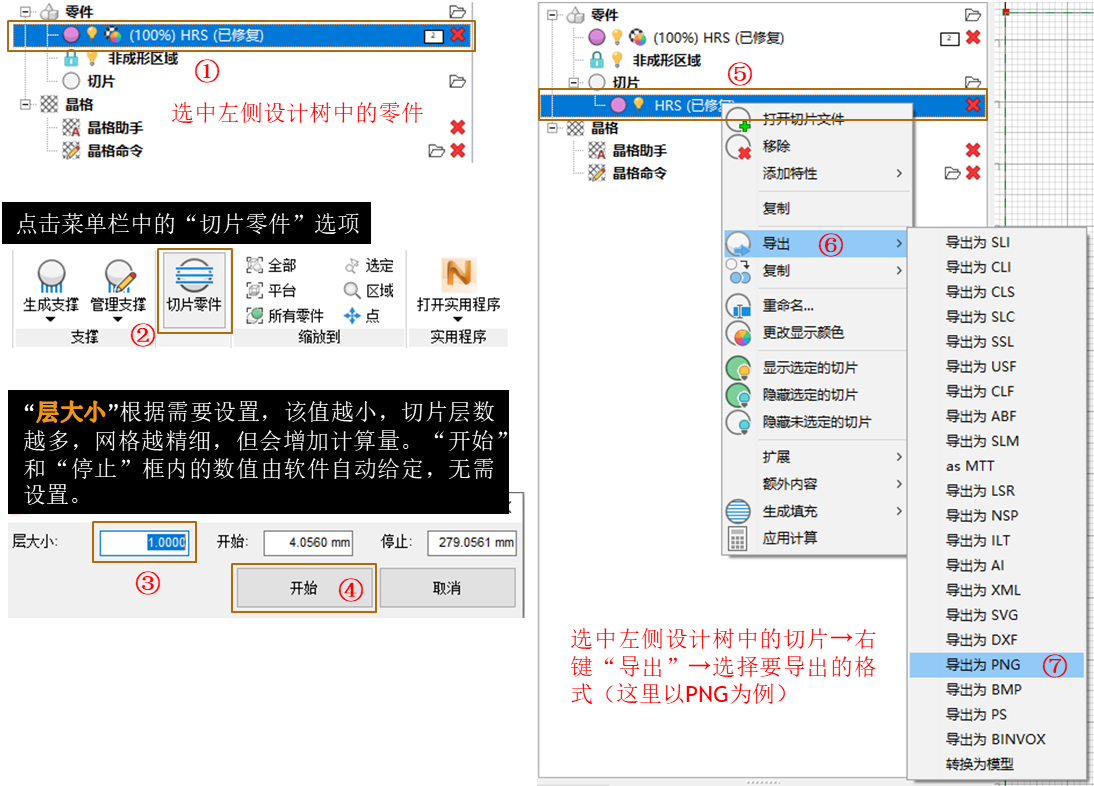Click the 晶格命令 edit icon in tree
The height and width of the screenshot is (786, 1094).
71,150
